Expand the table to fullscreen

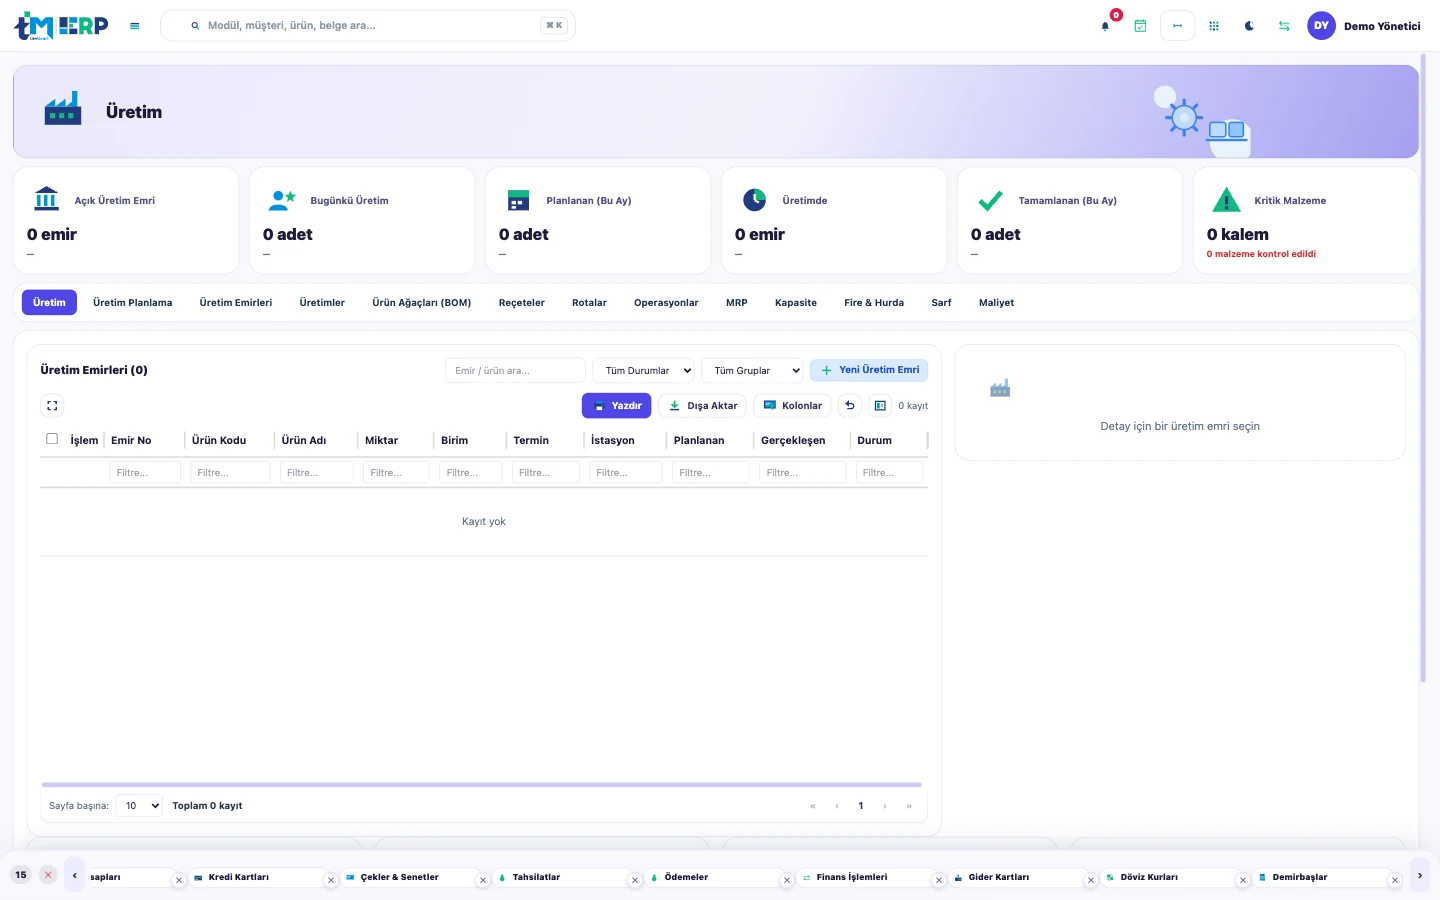(x=52, y=406)
